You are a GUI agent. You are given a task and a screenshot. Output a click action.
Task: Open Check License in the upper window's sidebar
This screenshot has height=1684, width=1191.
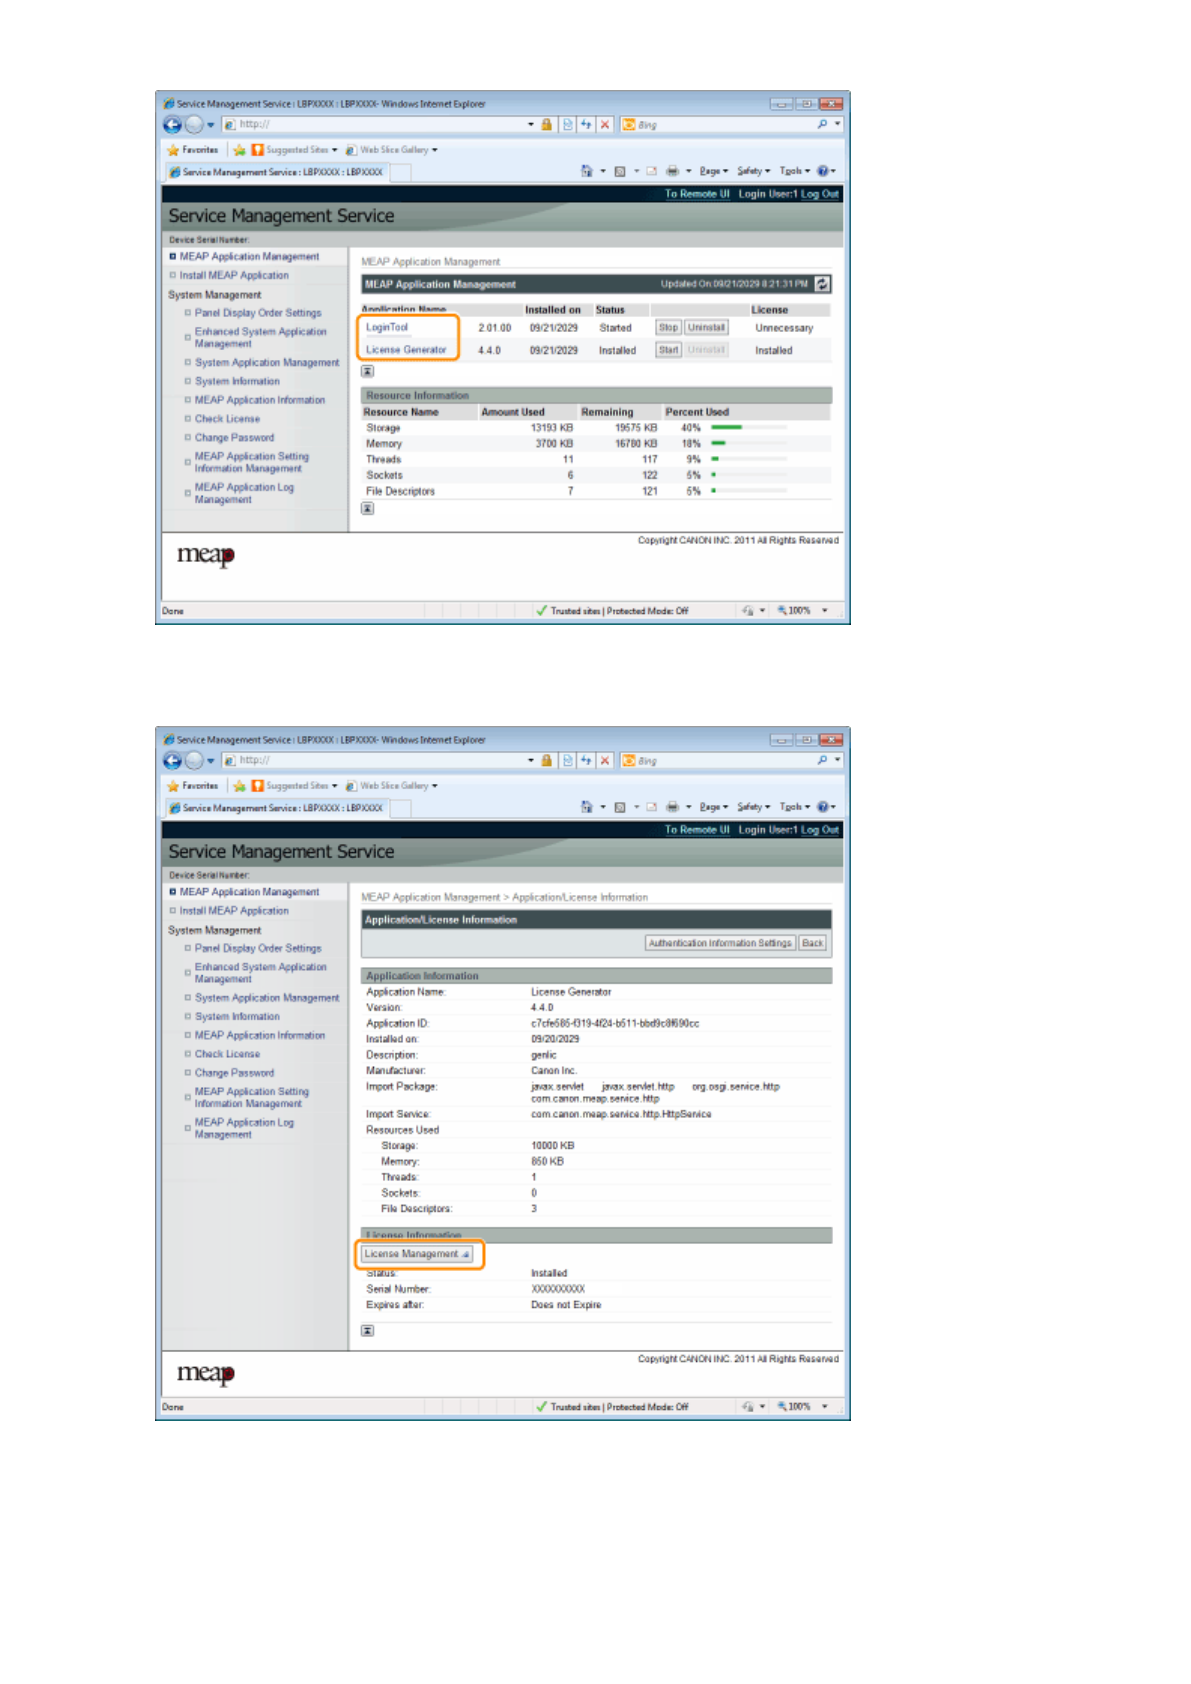pos(227,419)
